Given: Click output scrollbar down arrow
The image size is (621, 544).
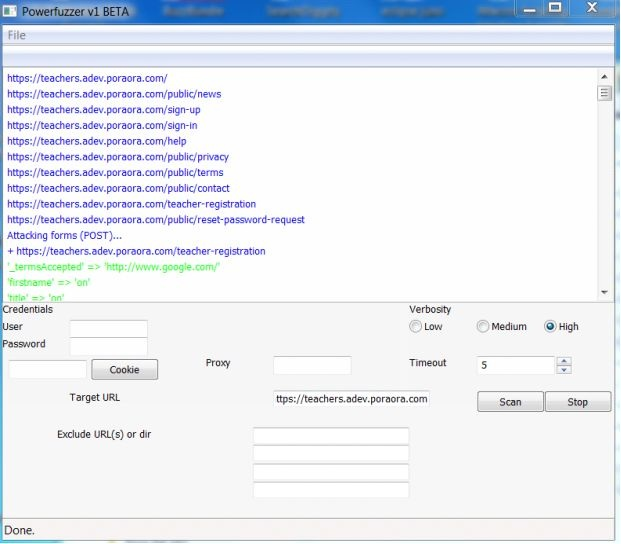Looking at the screenshot, I should pyautogui.click(x=604, y=292).
